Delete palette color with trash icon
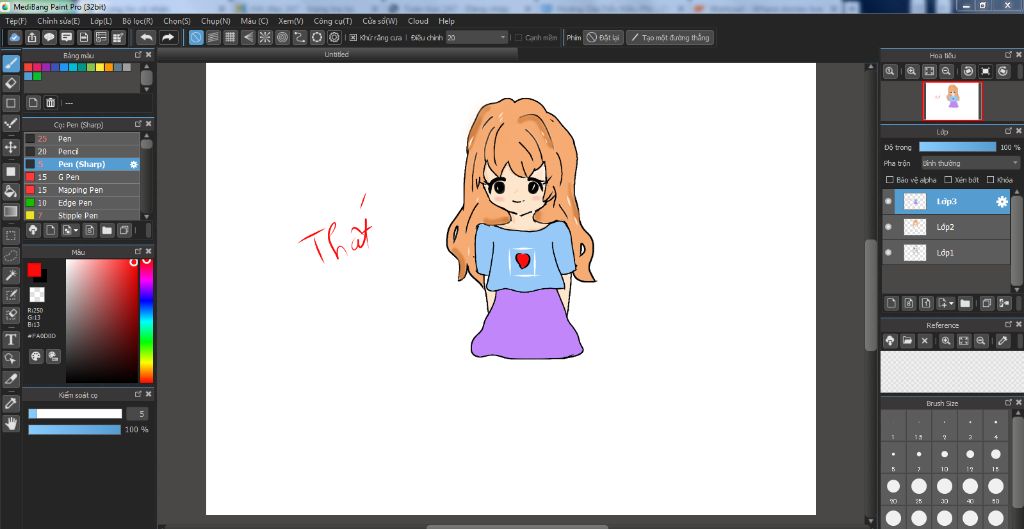 click(50, 103)
